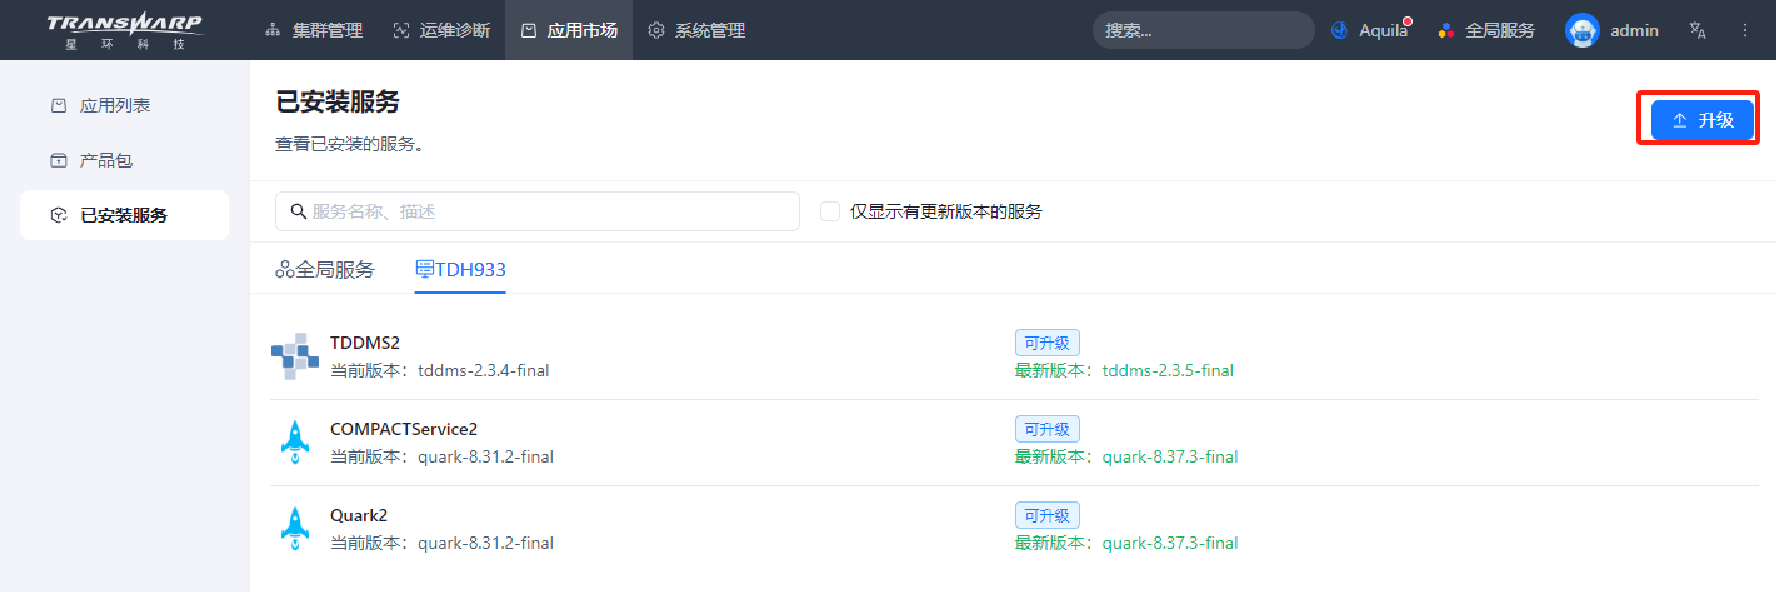This screenshot has width=1776, height=592.
Task: Select 已安装服务 in the sidebar
Action: pyautogui.click(x=124, y=215)
